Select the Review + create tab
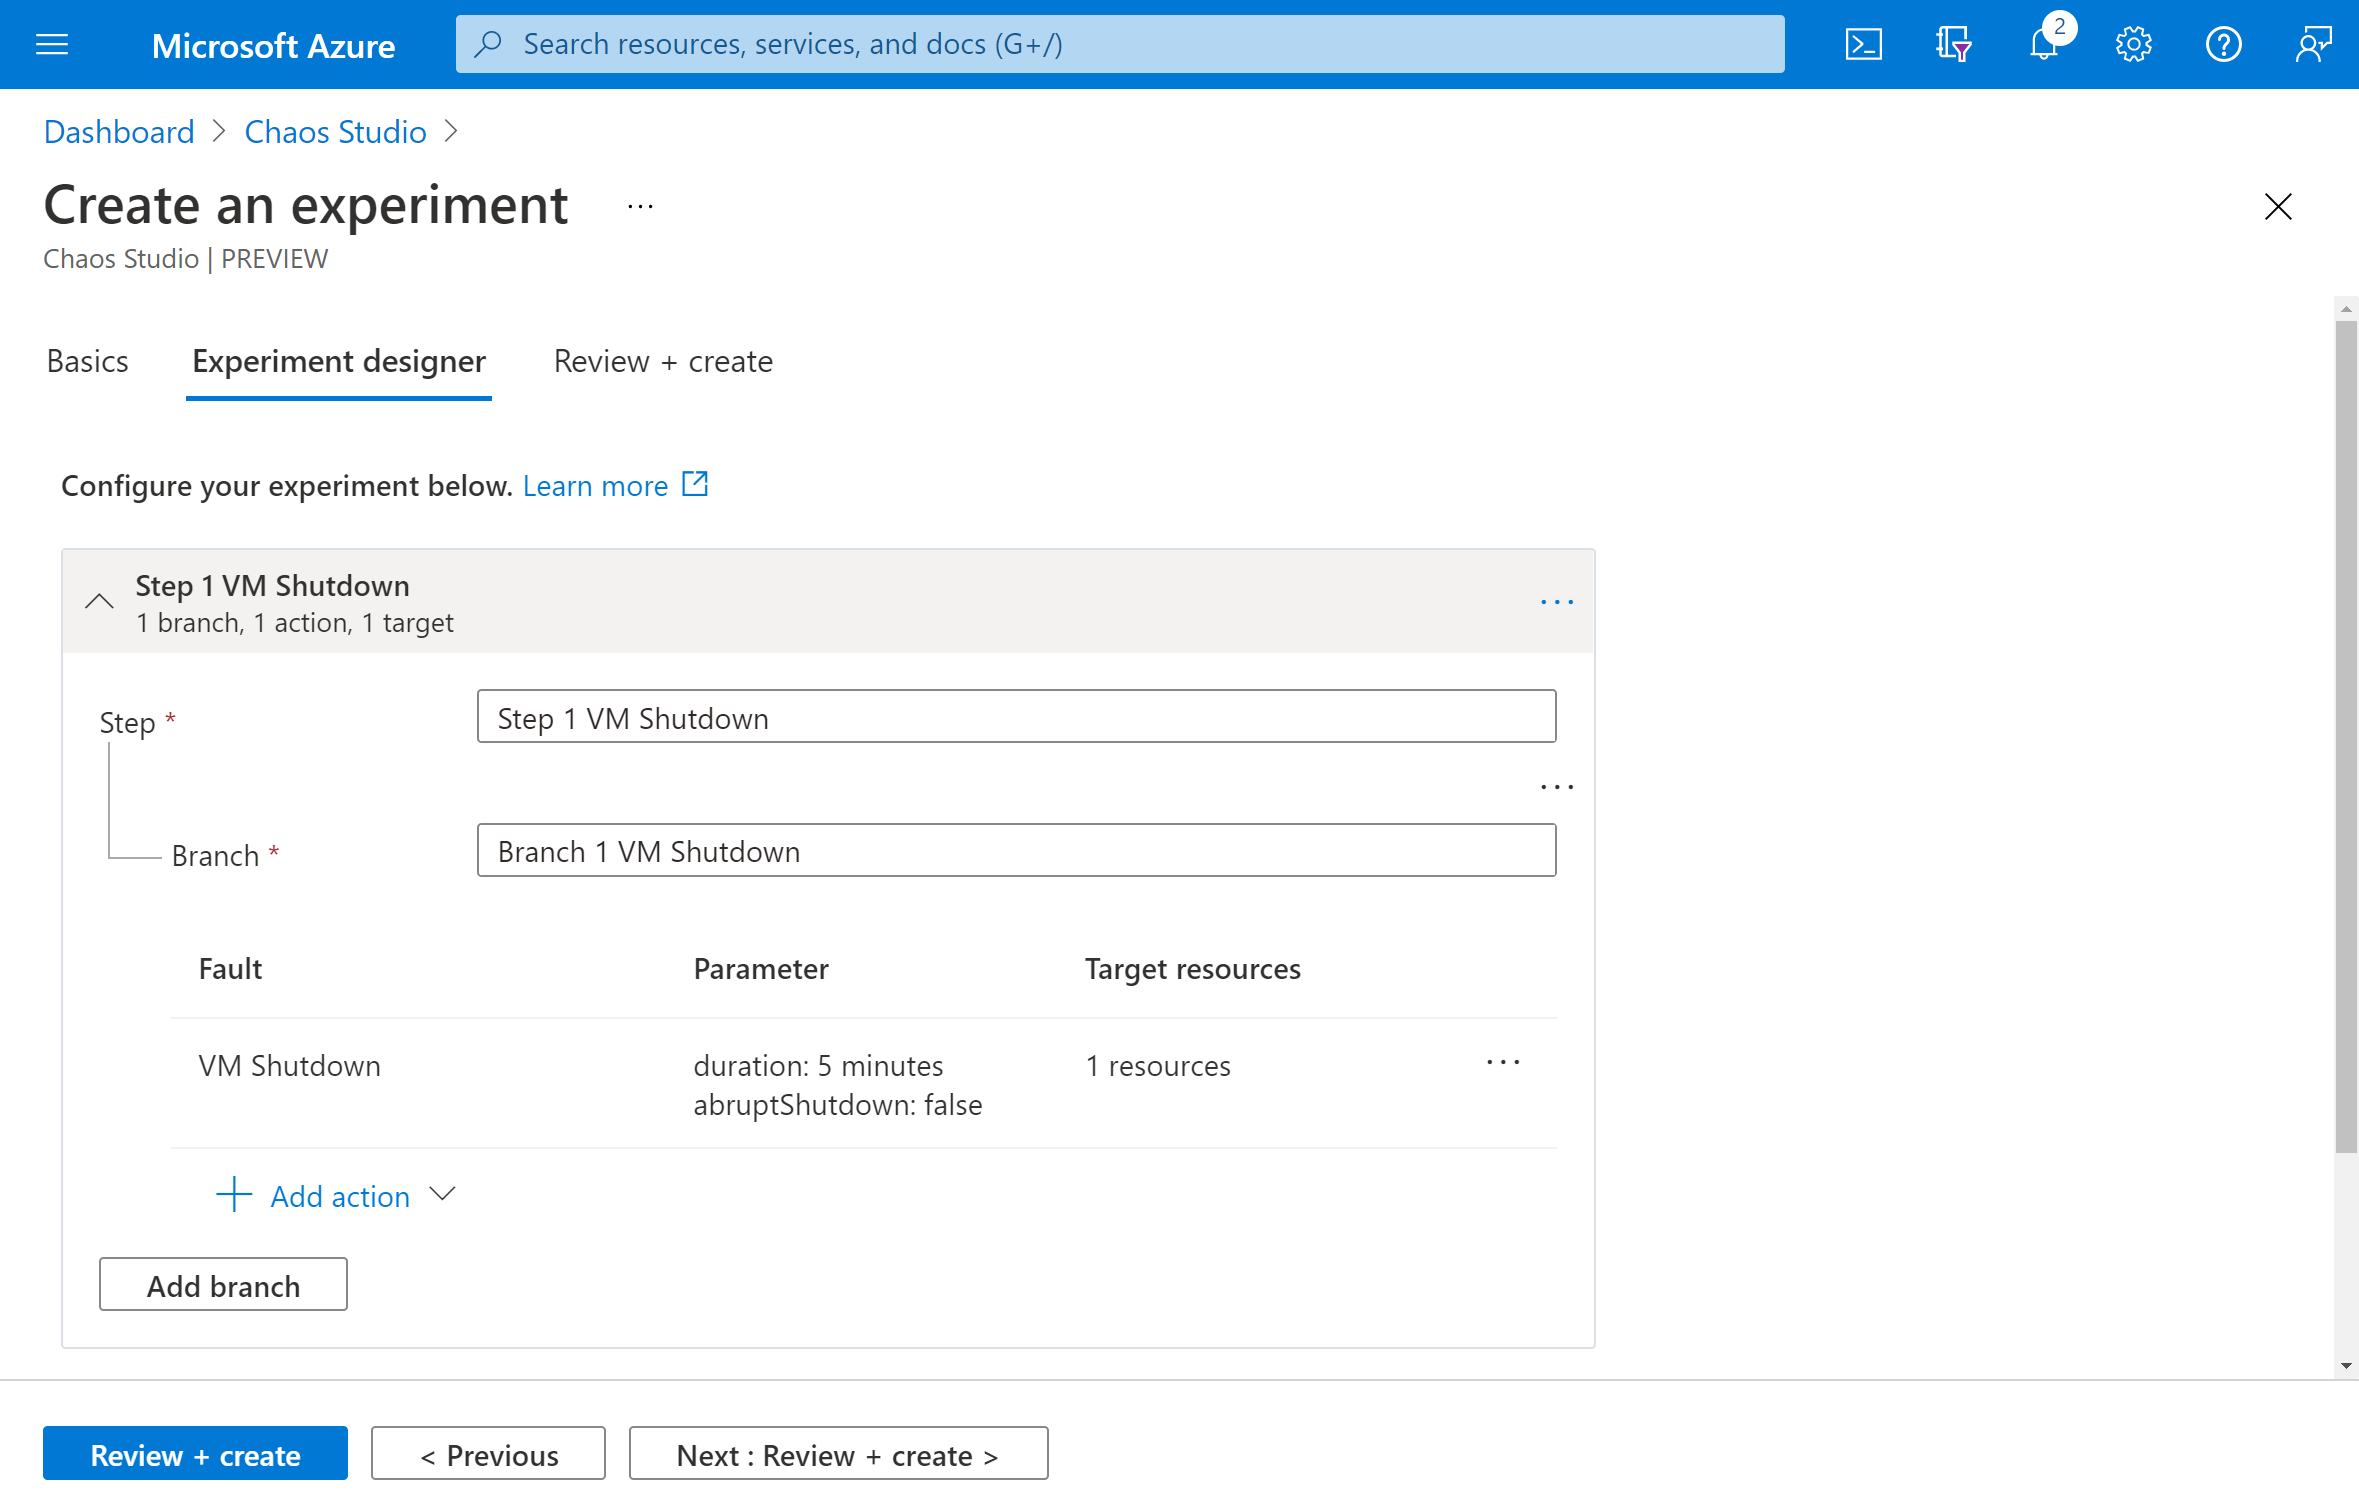This screenshot has width=2359, height=1510. pyautogui.click(x=662, y=361)
